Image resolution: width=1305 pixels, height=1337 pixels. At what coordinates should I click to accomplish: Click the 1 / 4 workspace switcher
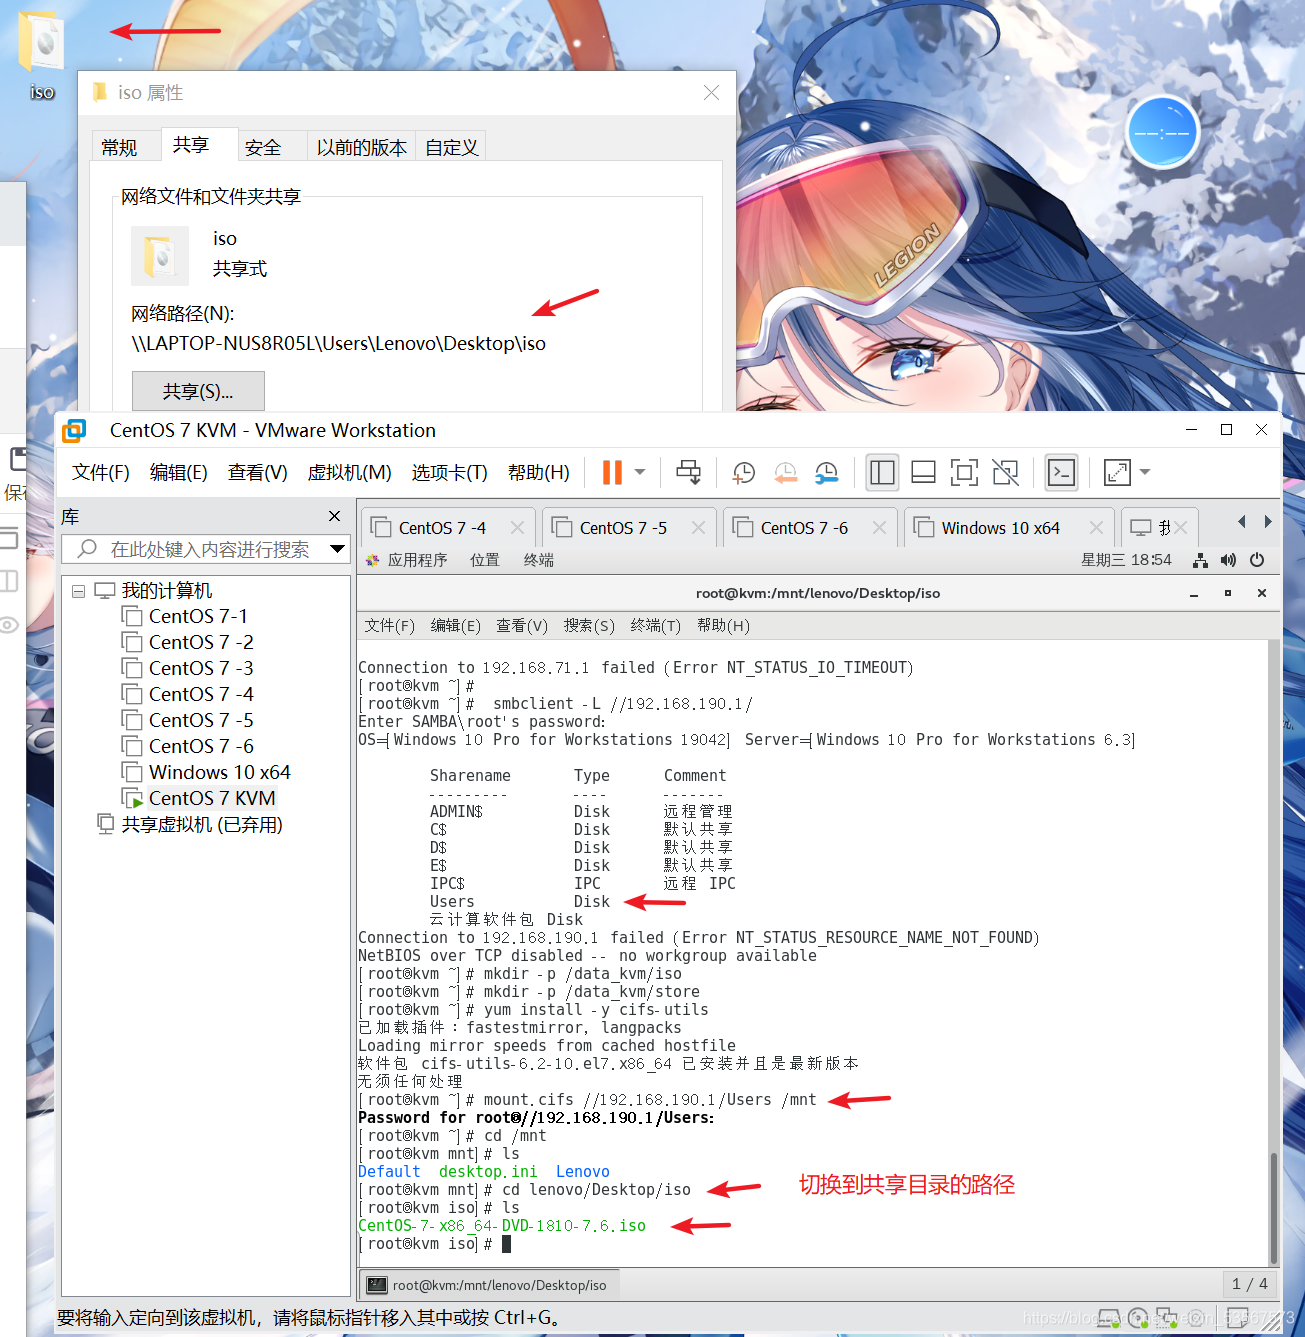tap(1250, 1284)
